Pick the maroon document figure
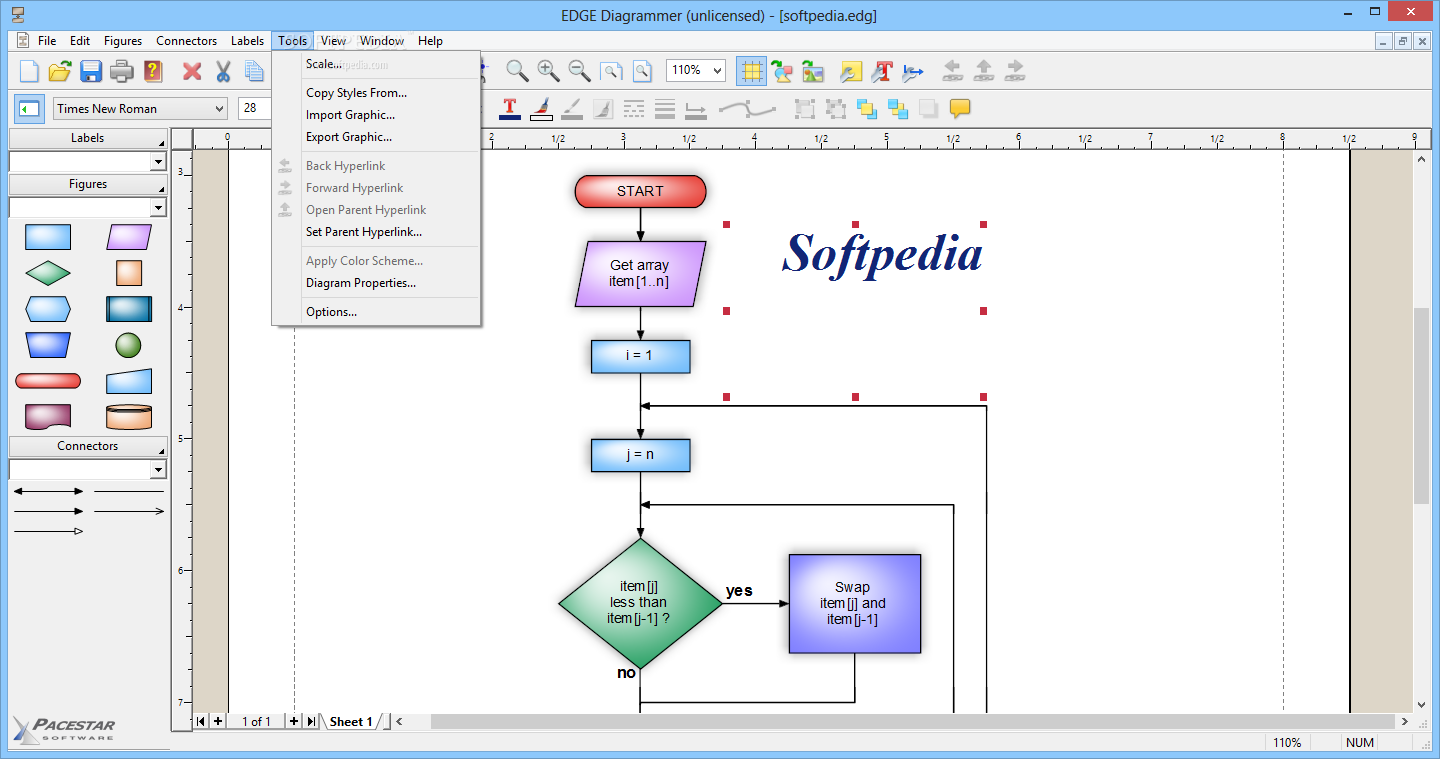This screenshot has width=1440, height=759. 48,417
